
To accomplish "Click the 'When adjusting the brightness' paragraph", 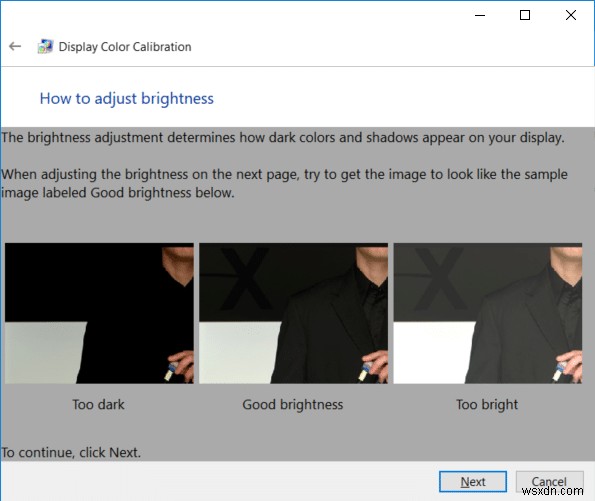I will [x=284, y=183].
